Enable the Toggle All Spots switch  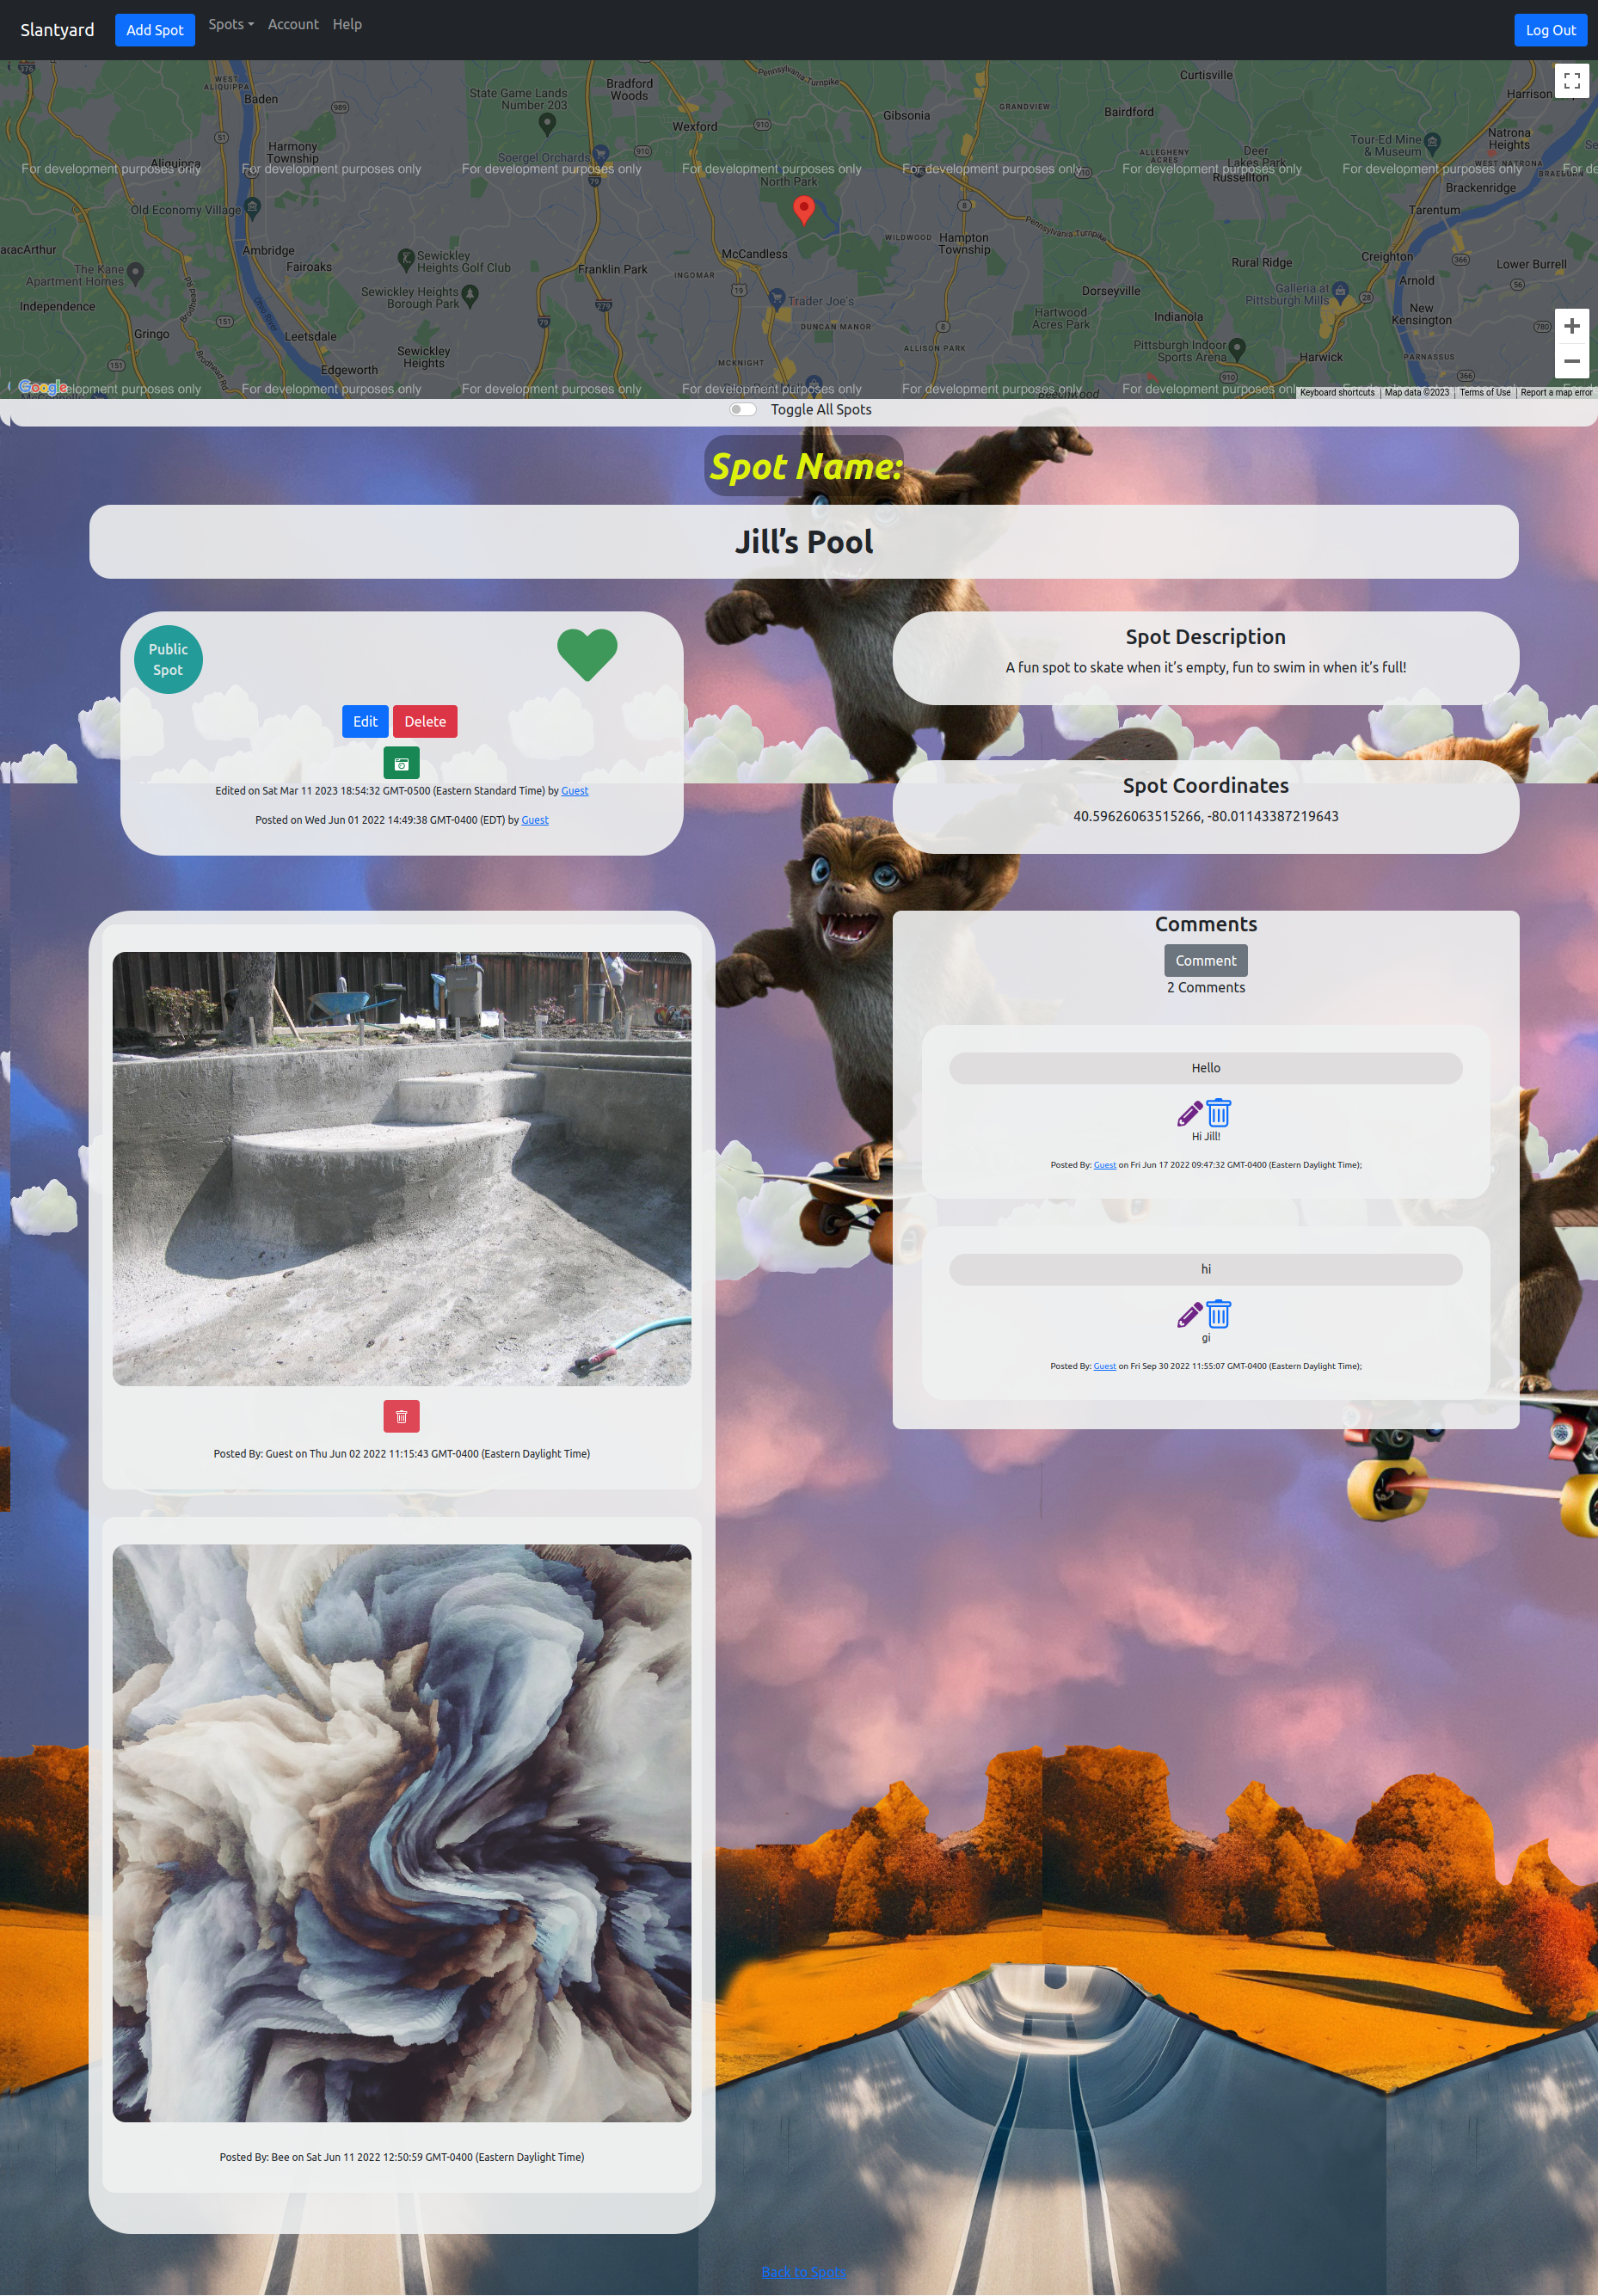pyautogui.click(x=743, y=409)
